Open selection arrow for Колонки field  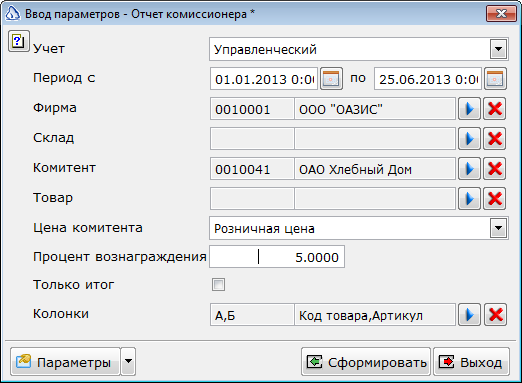(469, 314)
